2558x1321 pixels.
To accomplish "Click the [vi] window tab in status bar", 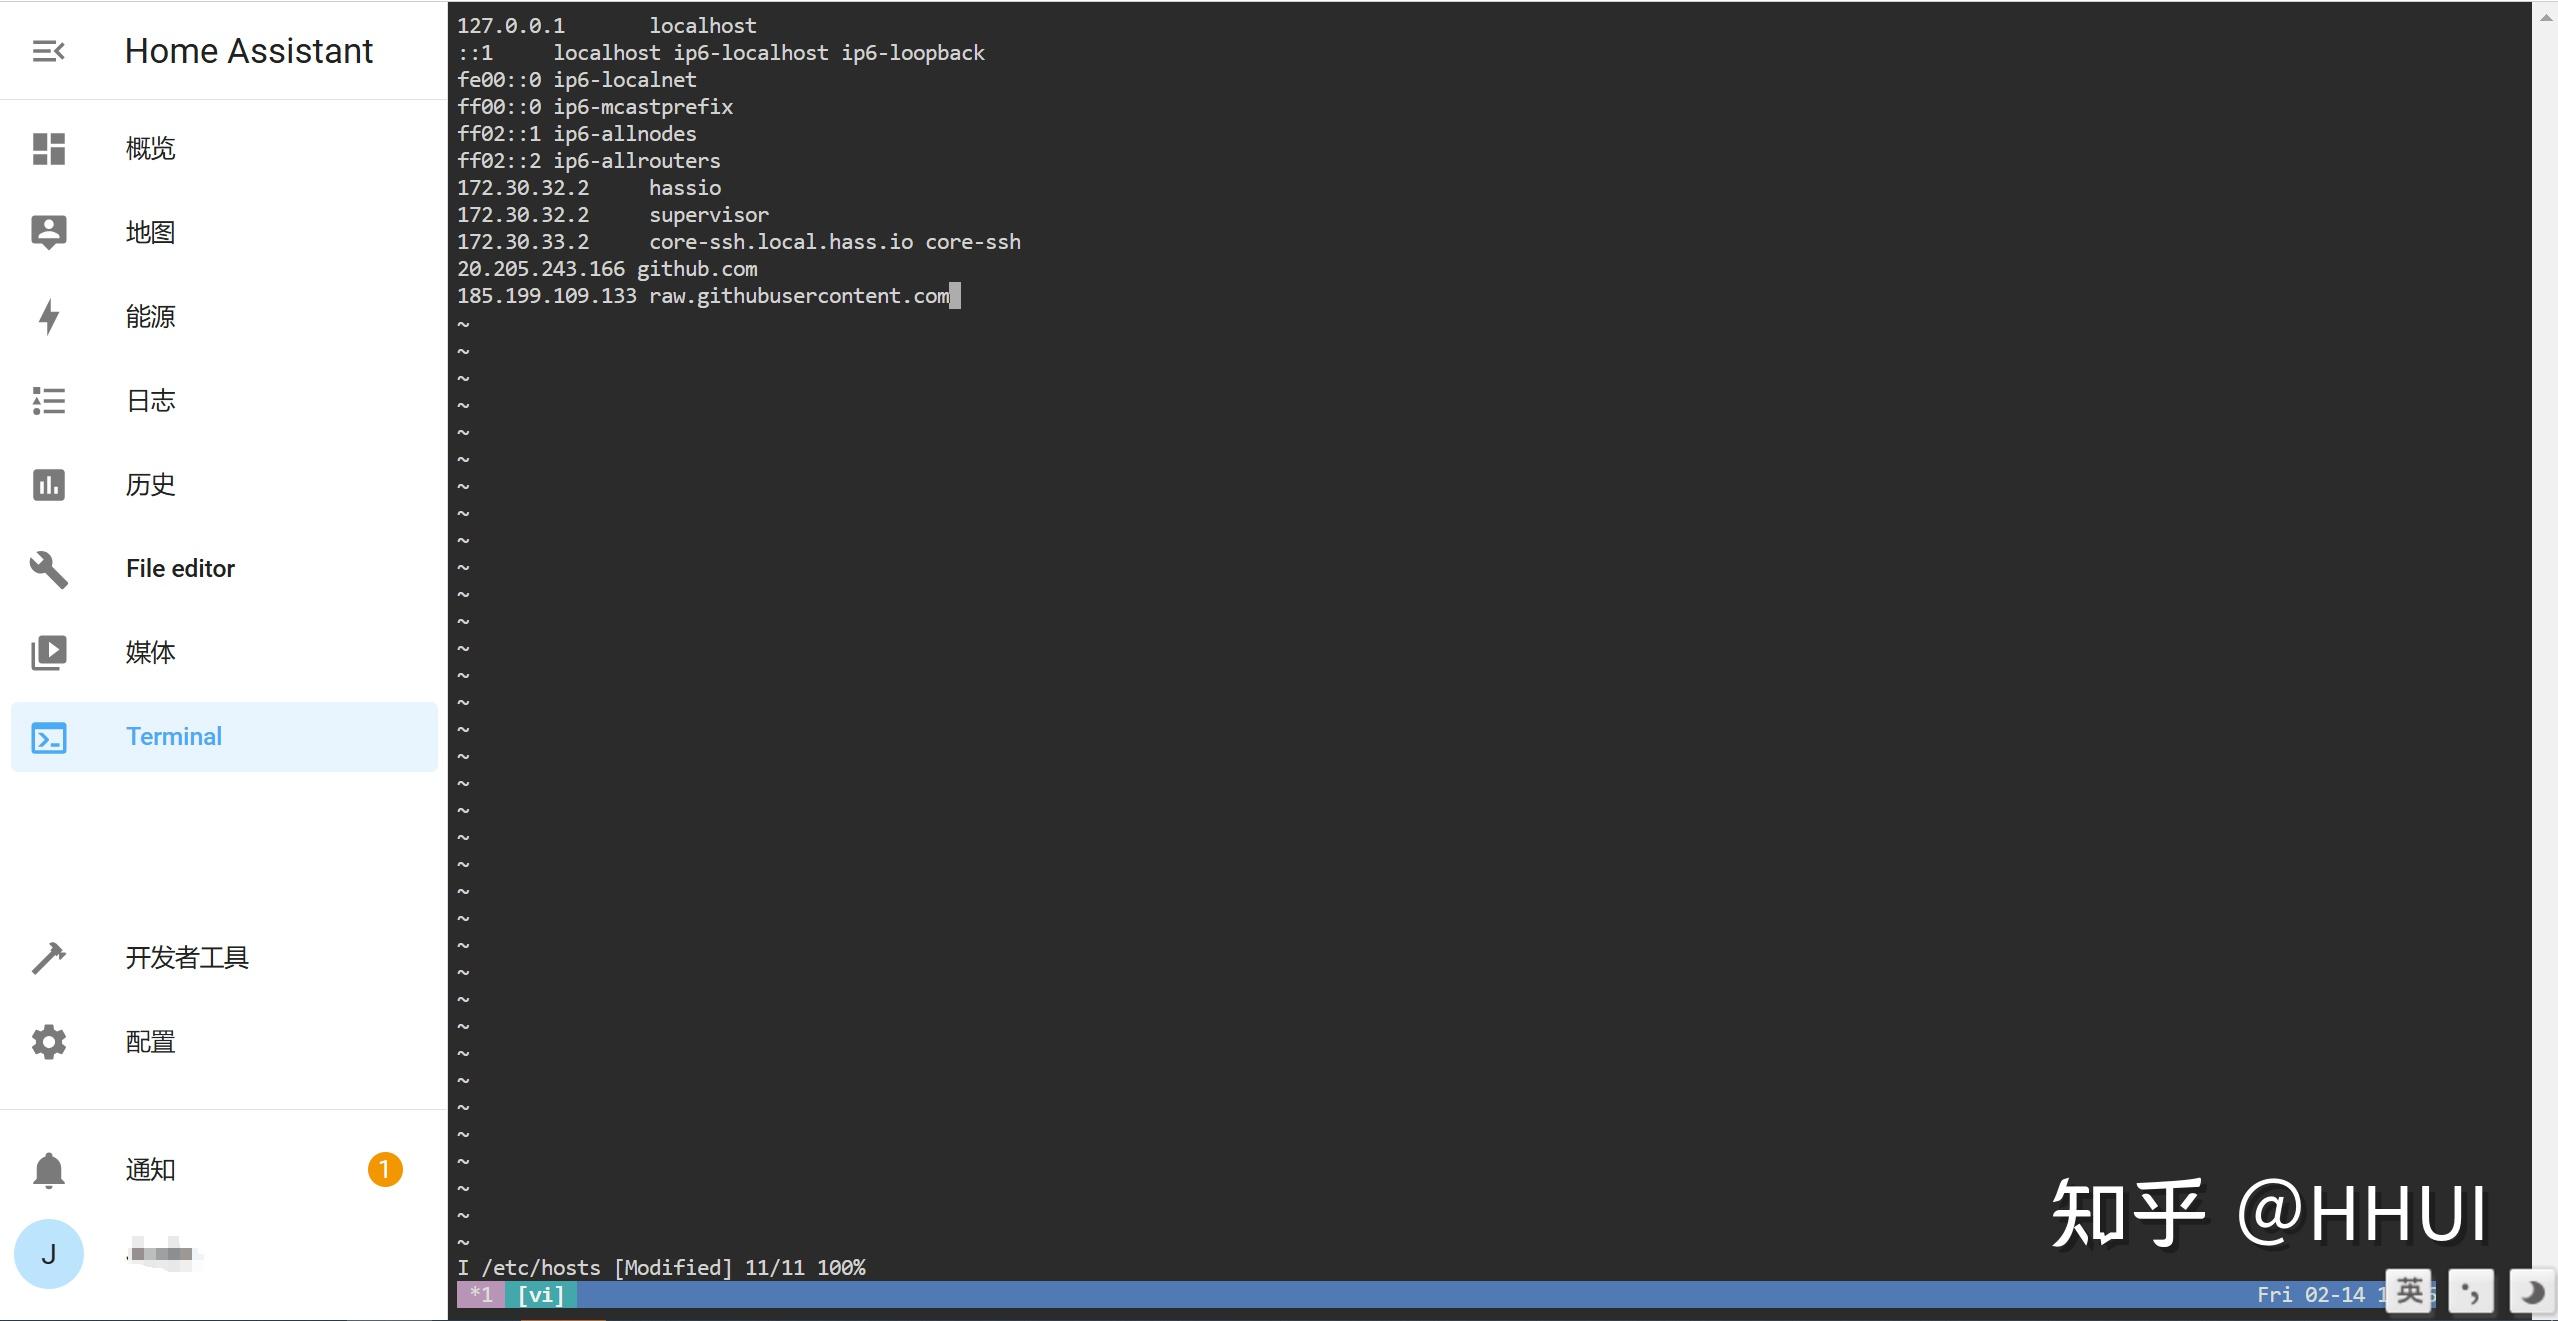I will point(541,1295).
